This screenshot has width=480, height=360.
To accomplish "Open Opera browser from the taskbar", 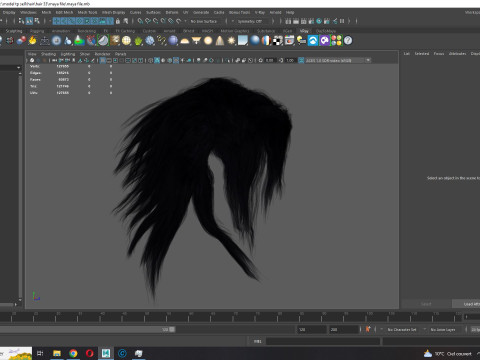I will tap(90, 353).
